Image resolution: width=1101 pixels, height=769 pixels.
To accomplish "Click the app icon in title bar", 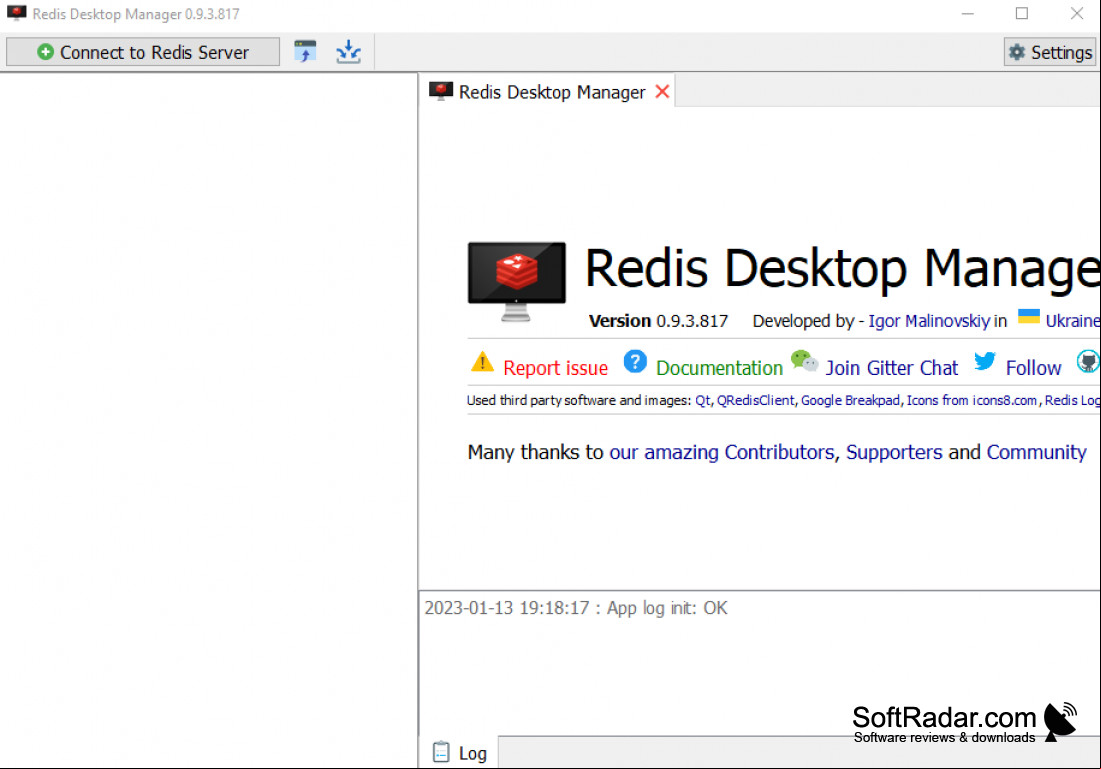I will [16, 13].
